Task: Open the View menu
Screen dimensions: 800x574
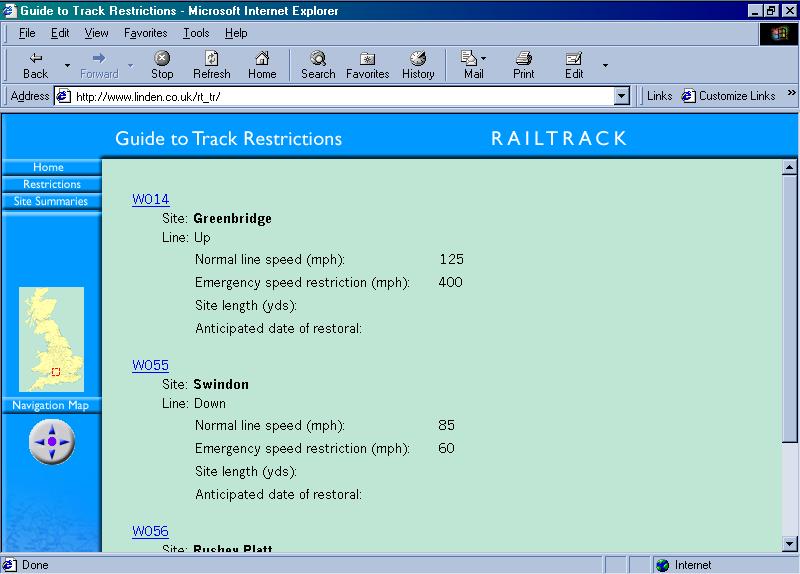Action: (96, 33)
